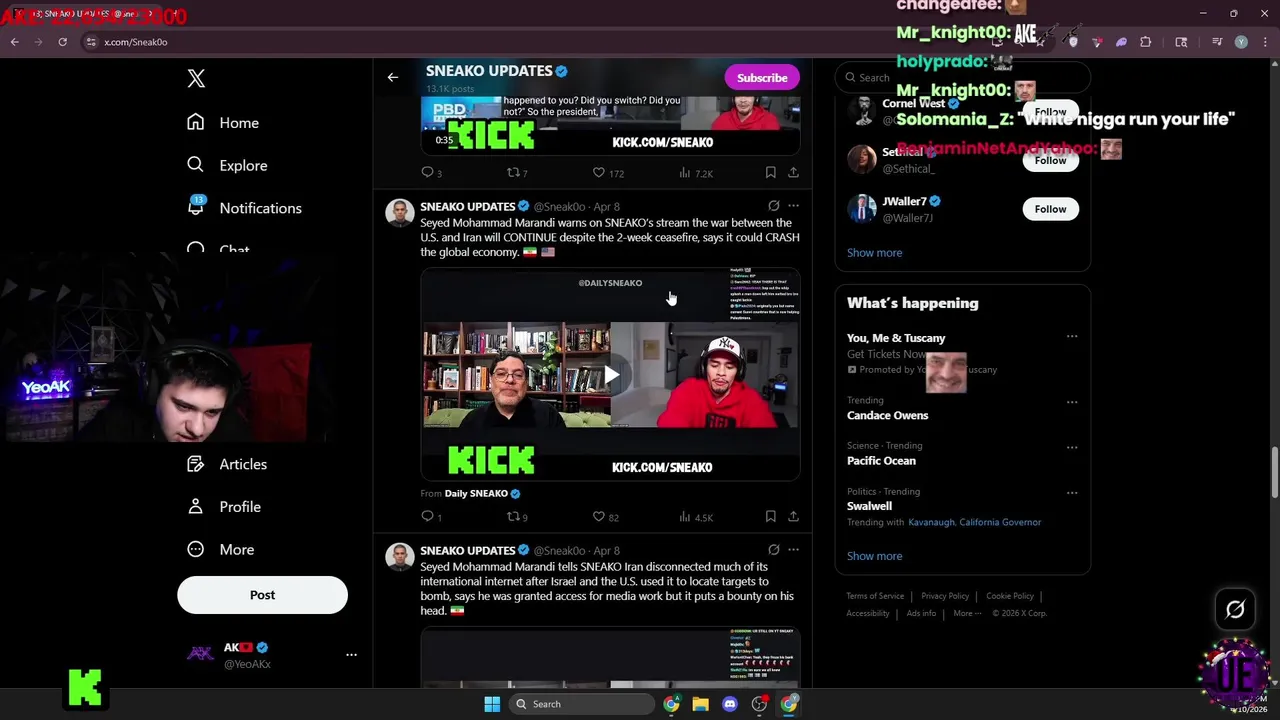Bookmark the ceasefire warning post
This screenshot has height=720, width=1280.
(770, 517)
